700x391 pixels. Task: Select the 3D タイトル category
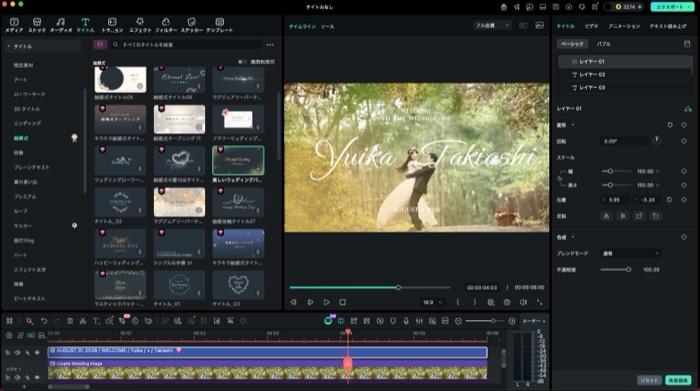(x=27, y=109)
